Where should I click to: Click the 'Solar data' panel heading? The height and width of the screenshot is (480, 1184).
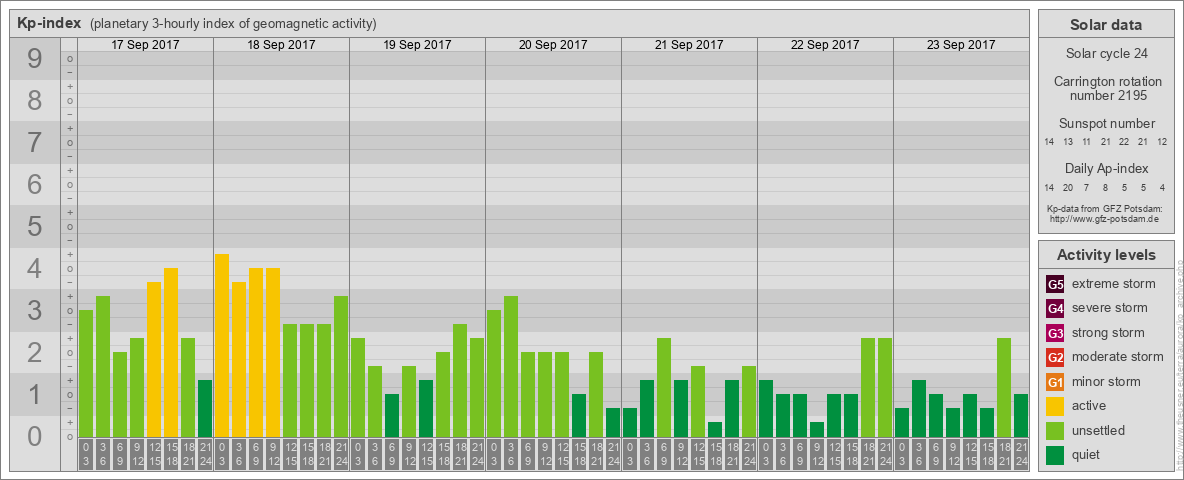click(x=1106, y=25)
